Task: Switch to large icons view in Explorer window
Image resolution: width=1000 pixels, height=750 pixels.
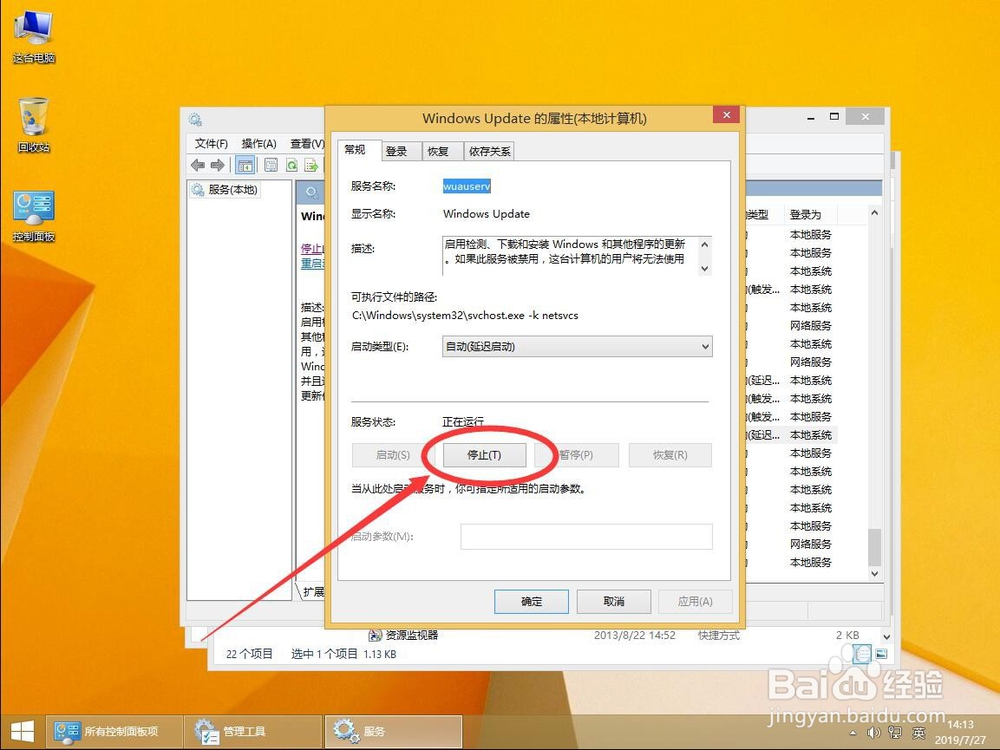Action: (881, 654)
